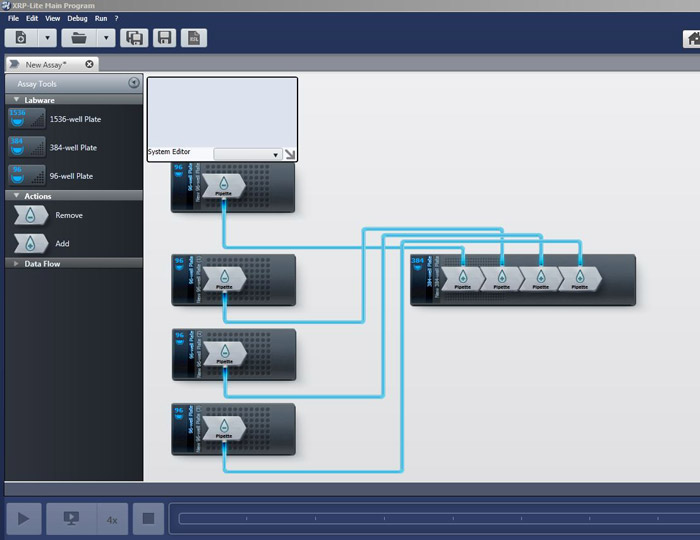Open the Debug menu
Screen dimensions: 700x540
tap(77, 18)
